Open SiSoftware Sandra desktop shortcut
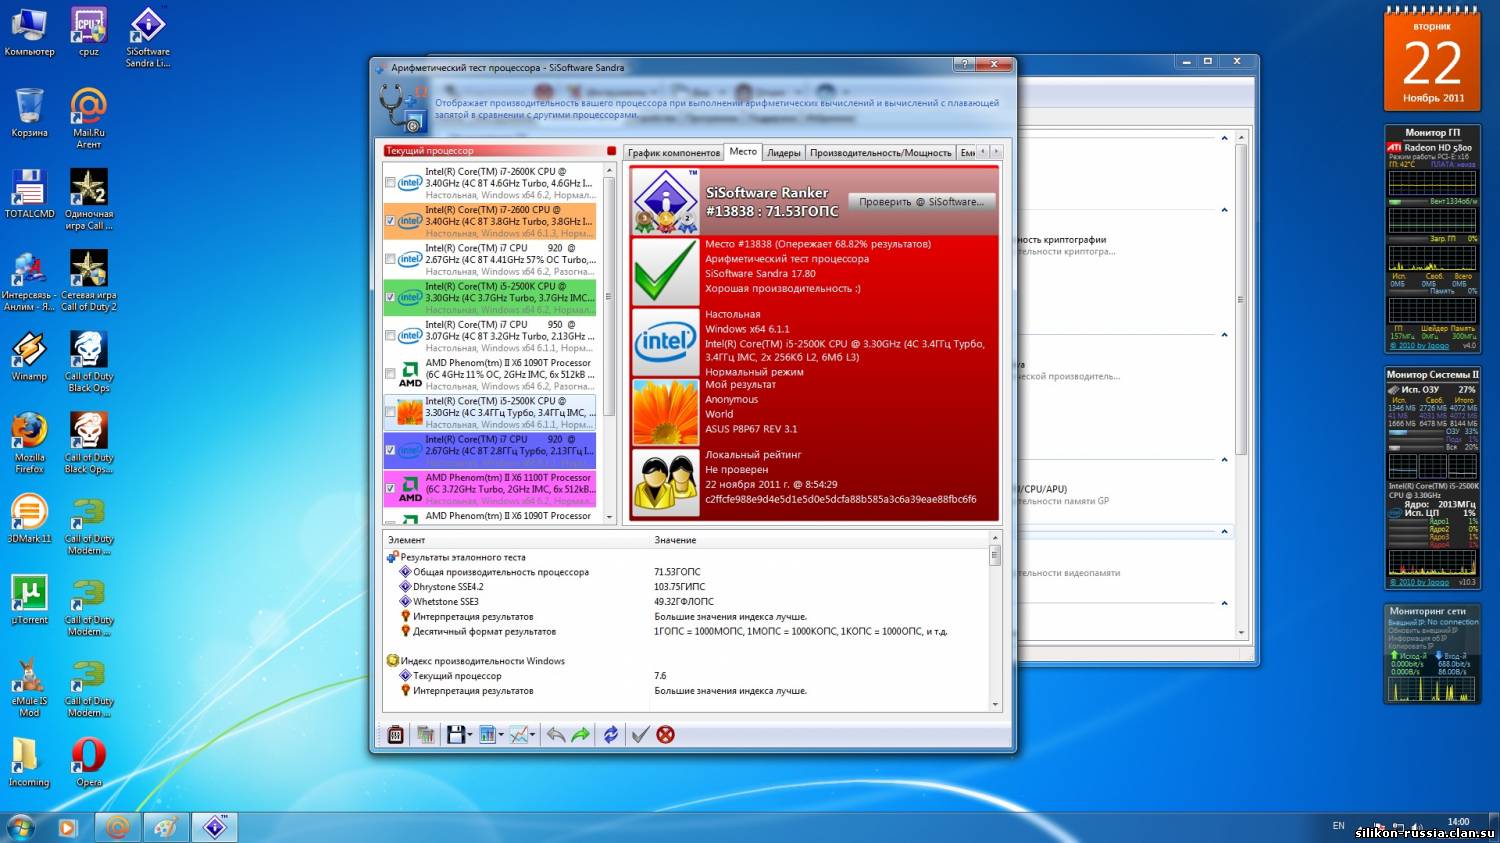The image size is (1500, 843). click(148, 38)
